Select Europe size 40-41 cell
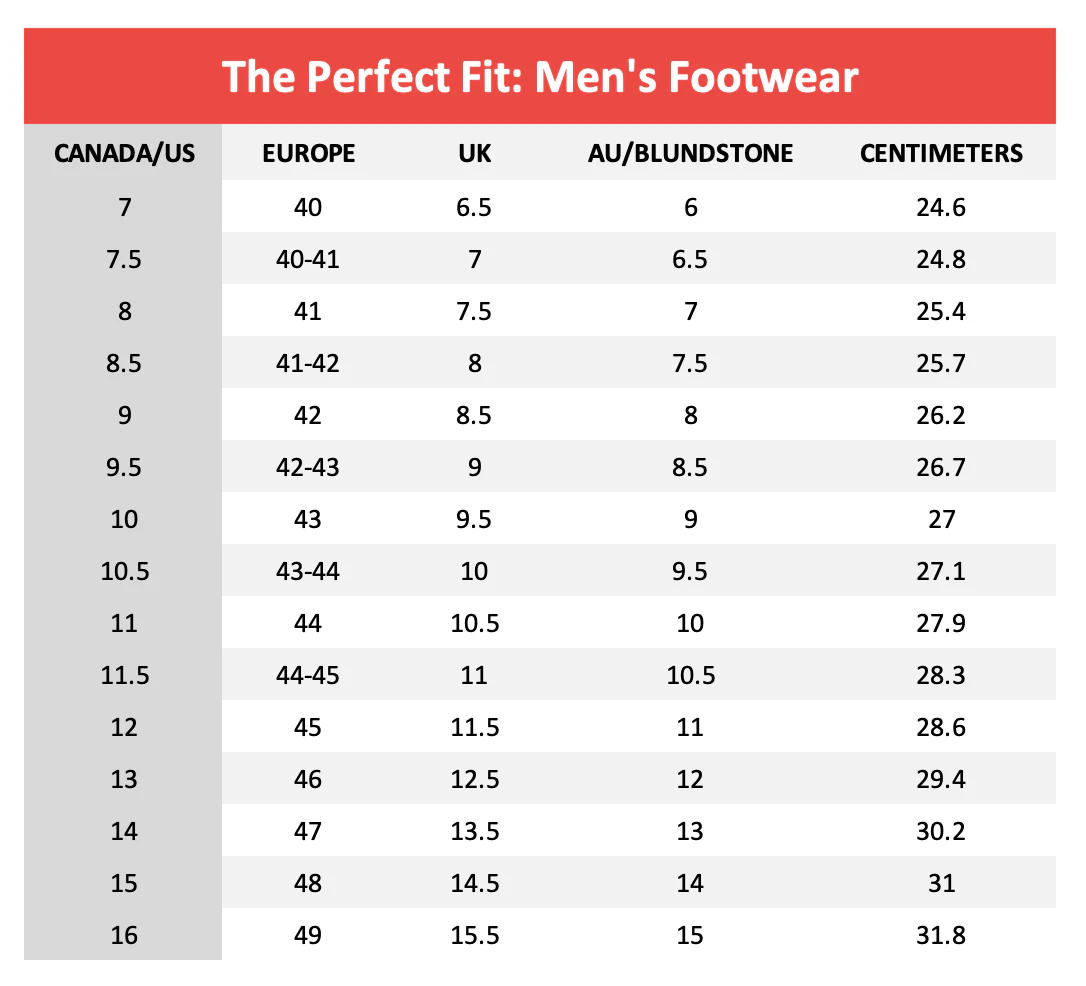Viewport: 1086px width, 986px height. [x=308, y=260]
